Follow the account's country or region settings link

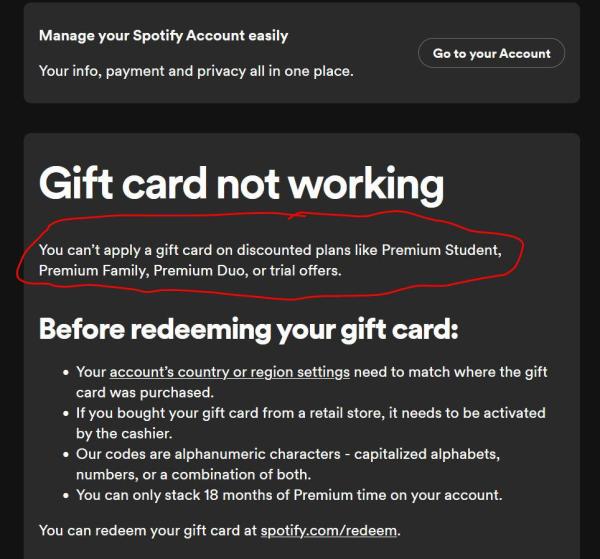coord(230,372)
